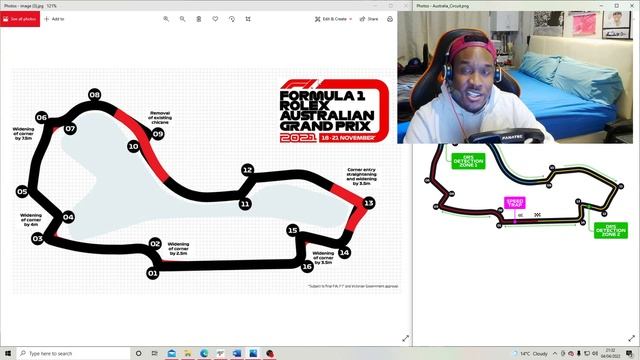Click the 'Widening of corner by 7.5m' note
This screenshot has width=640, height=360.
pos(23,133)
